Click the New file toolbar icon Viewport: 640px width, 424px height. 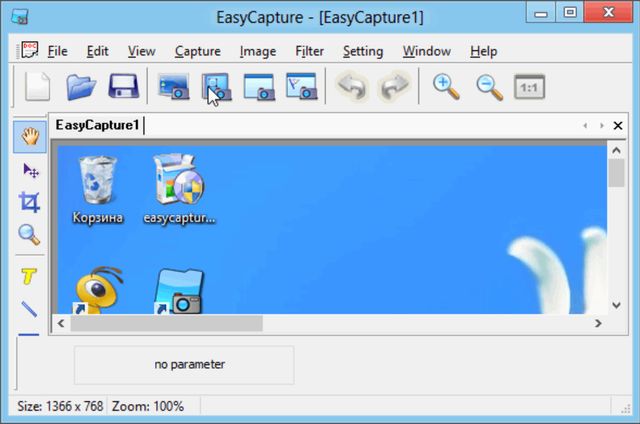point(37,87)
